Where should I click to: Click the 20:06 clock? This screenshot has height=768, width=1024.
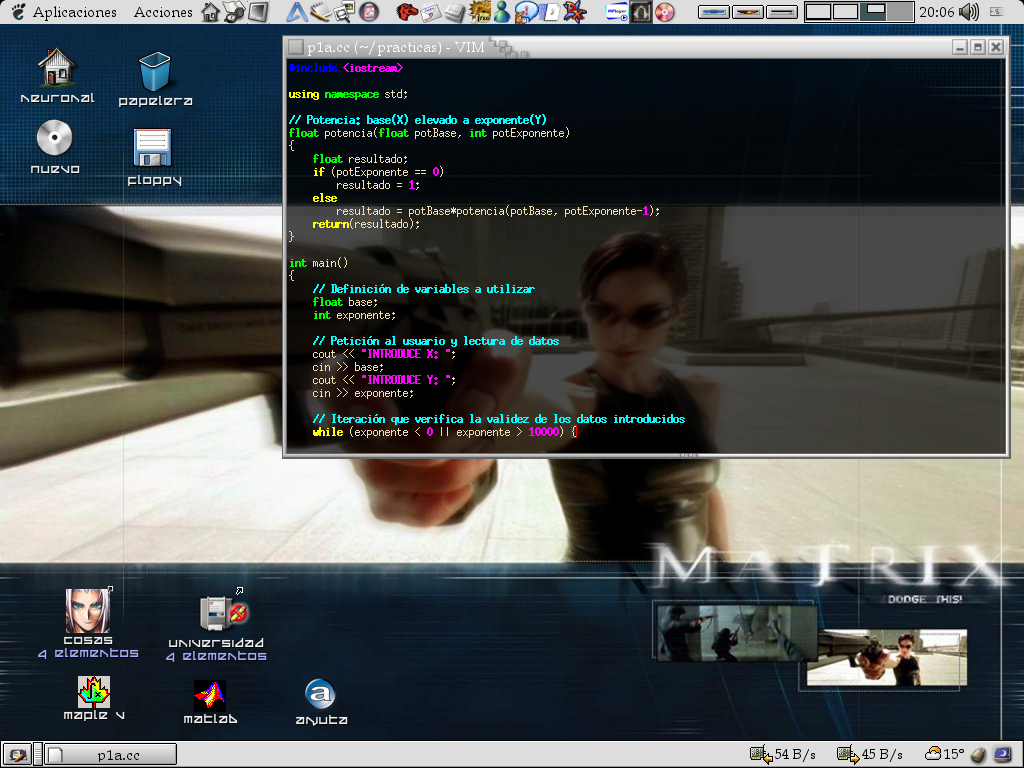[936, 12]
